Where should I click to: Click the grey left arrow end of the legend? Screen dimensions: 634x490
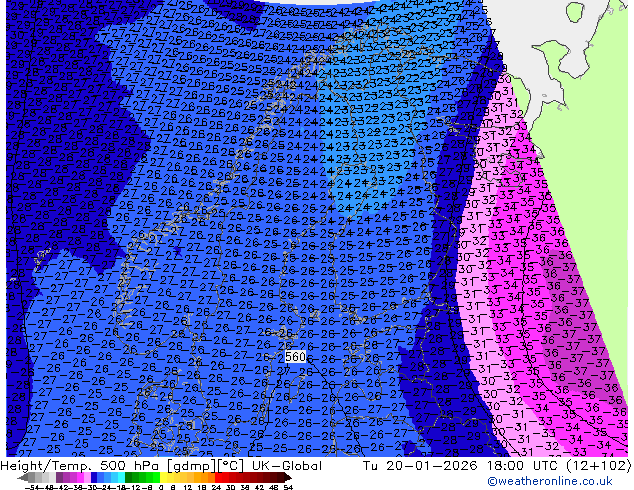click(23, 478)
